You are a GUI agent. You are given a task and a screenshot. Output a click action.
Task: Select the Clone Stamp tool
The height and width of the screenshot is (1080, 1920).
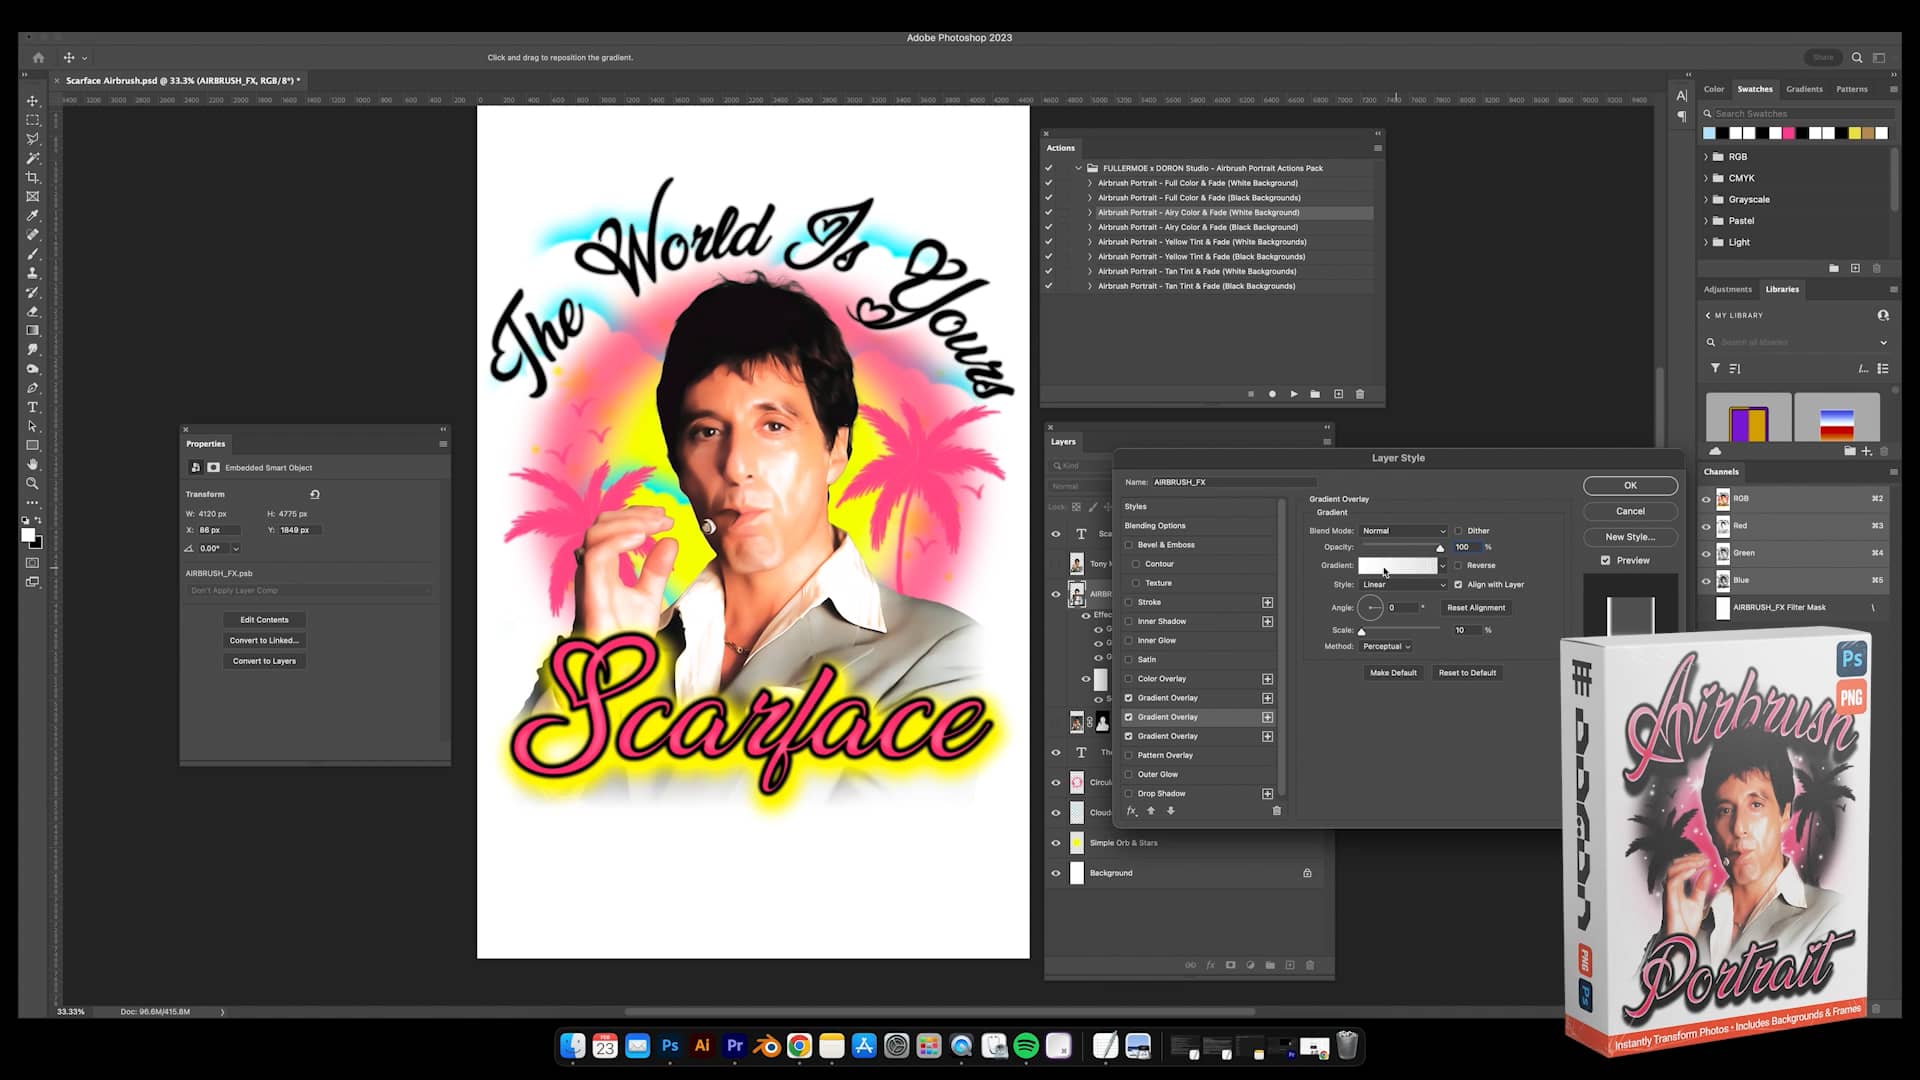tap(33, 274)
